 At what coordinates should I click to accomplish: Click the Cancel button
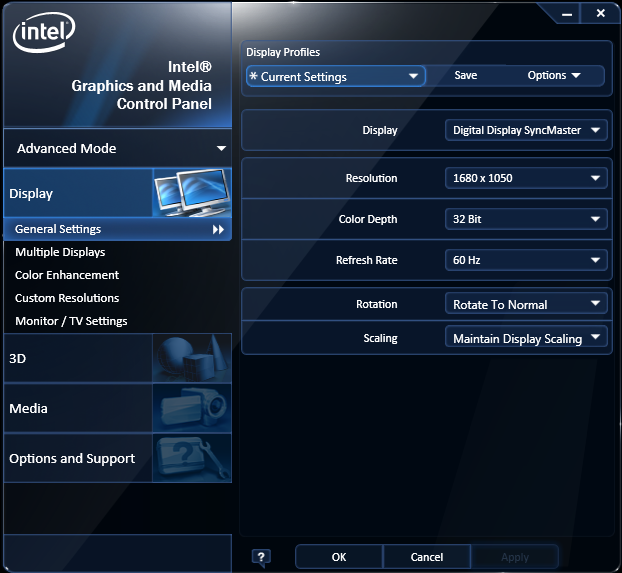click(x=427, y=557)
